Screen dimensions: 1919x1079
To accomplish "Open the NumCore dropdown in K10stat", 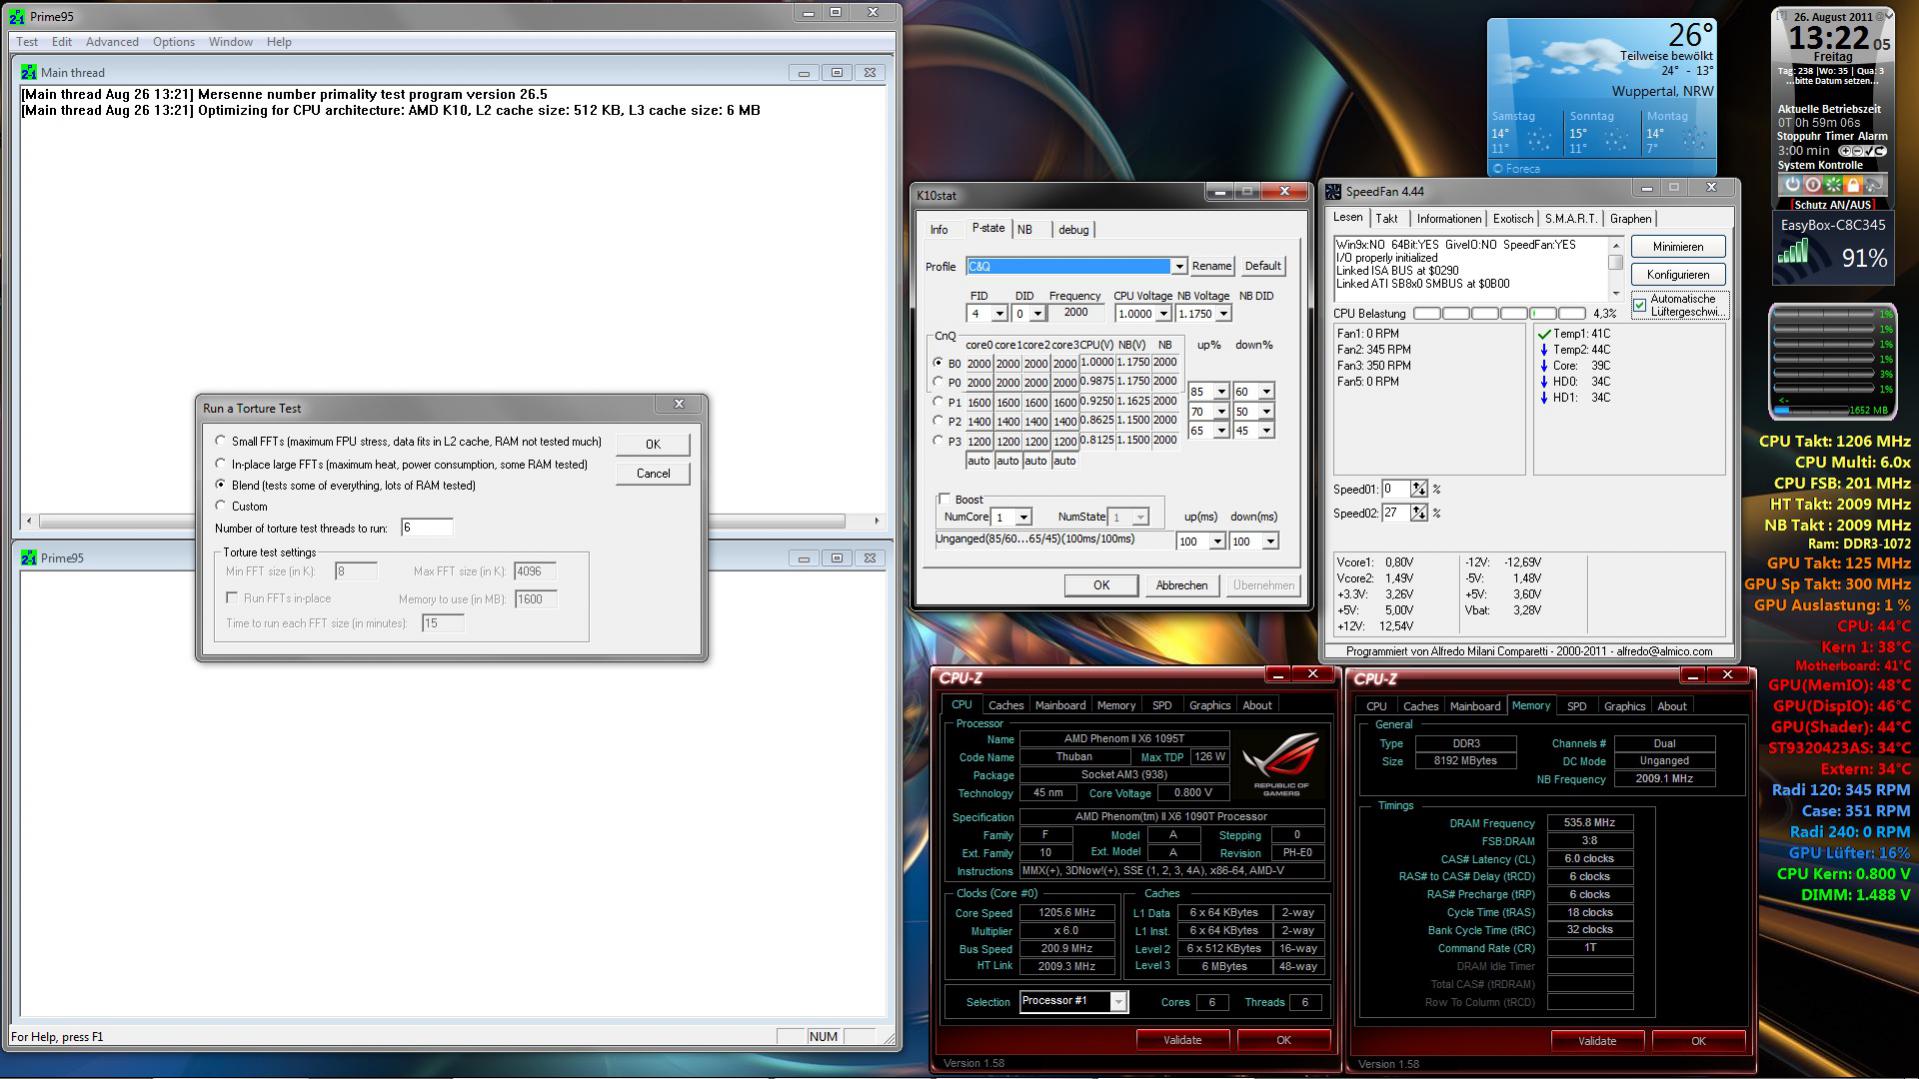I will [x=1023, y=517].
